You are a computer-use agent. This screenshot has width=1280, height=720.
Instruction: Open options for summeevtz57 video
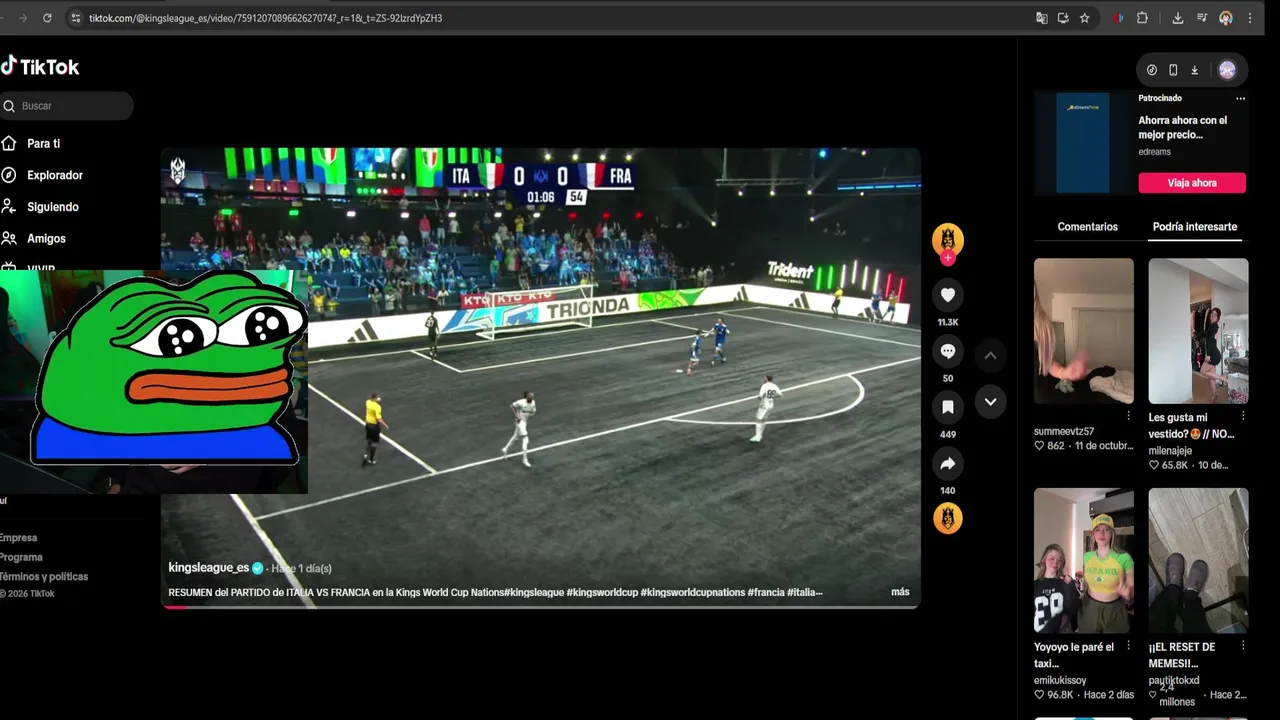(x=1129, y=416)
